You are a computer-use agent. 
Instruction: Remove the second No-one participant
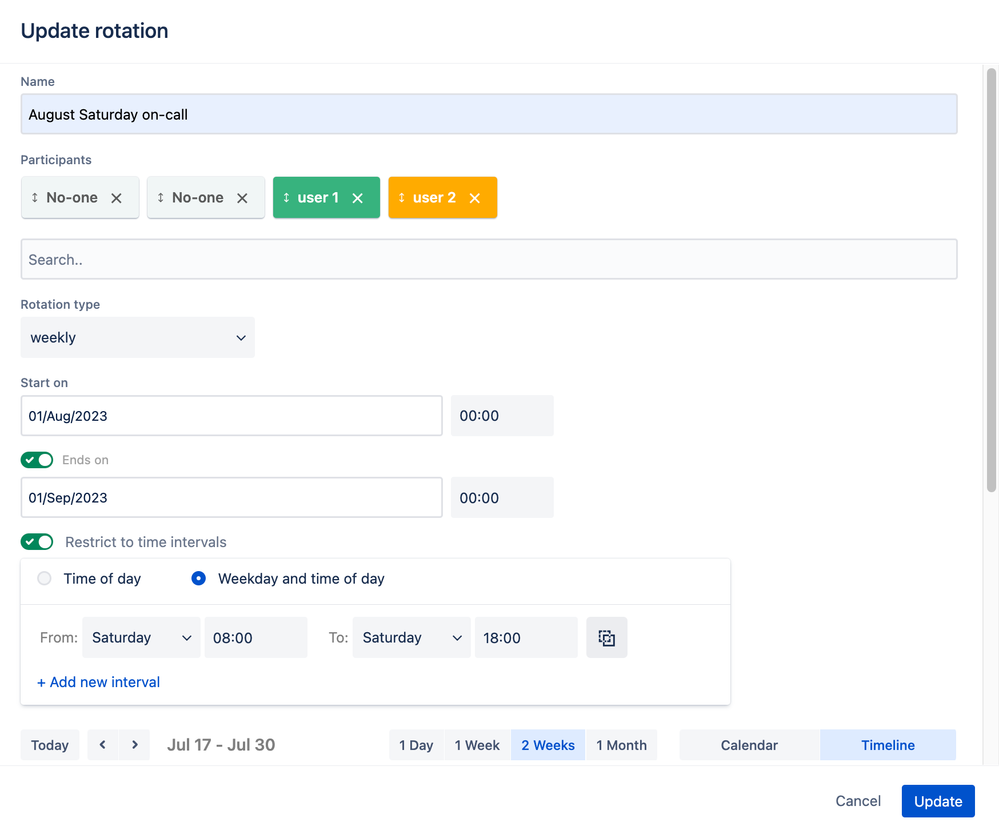pos(242,198)
